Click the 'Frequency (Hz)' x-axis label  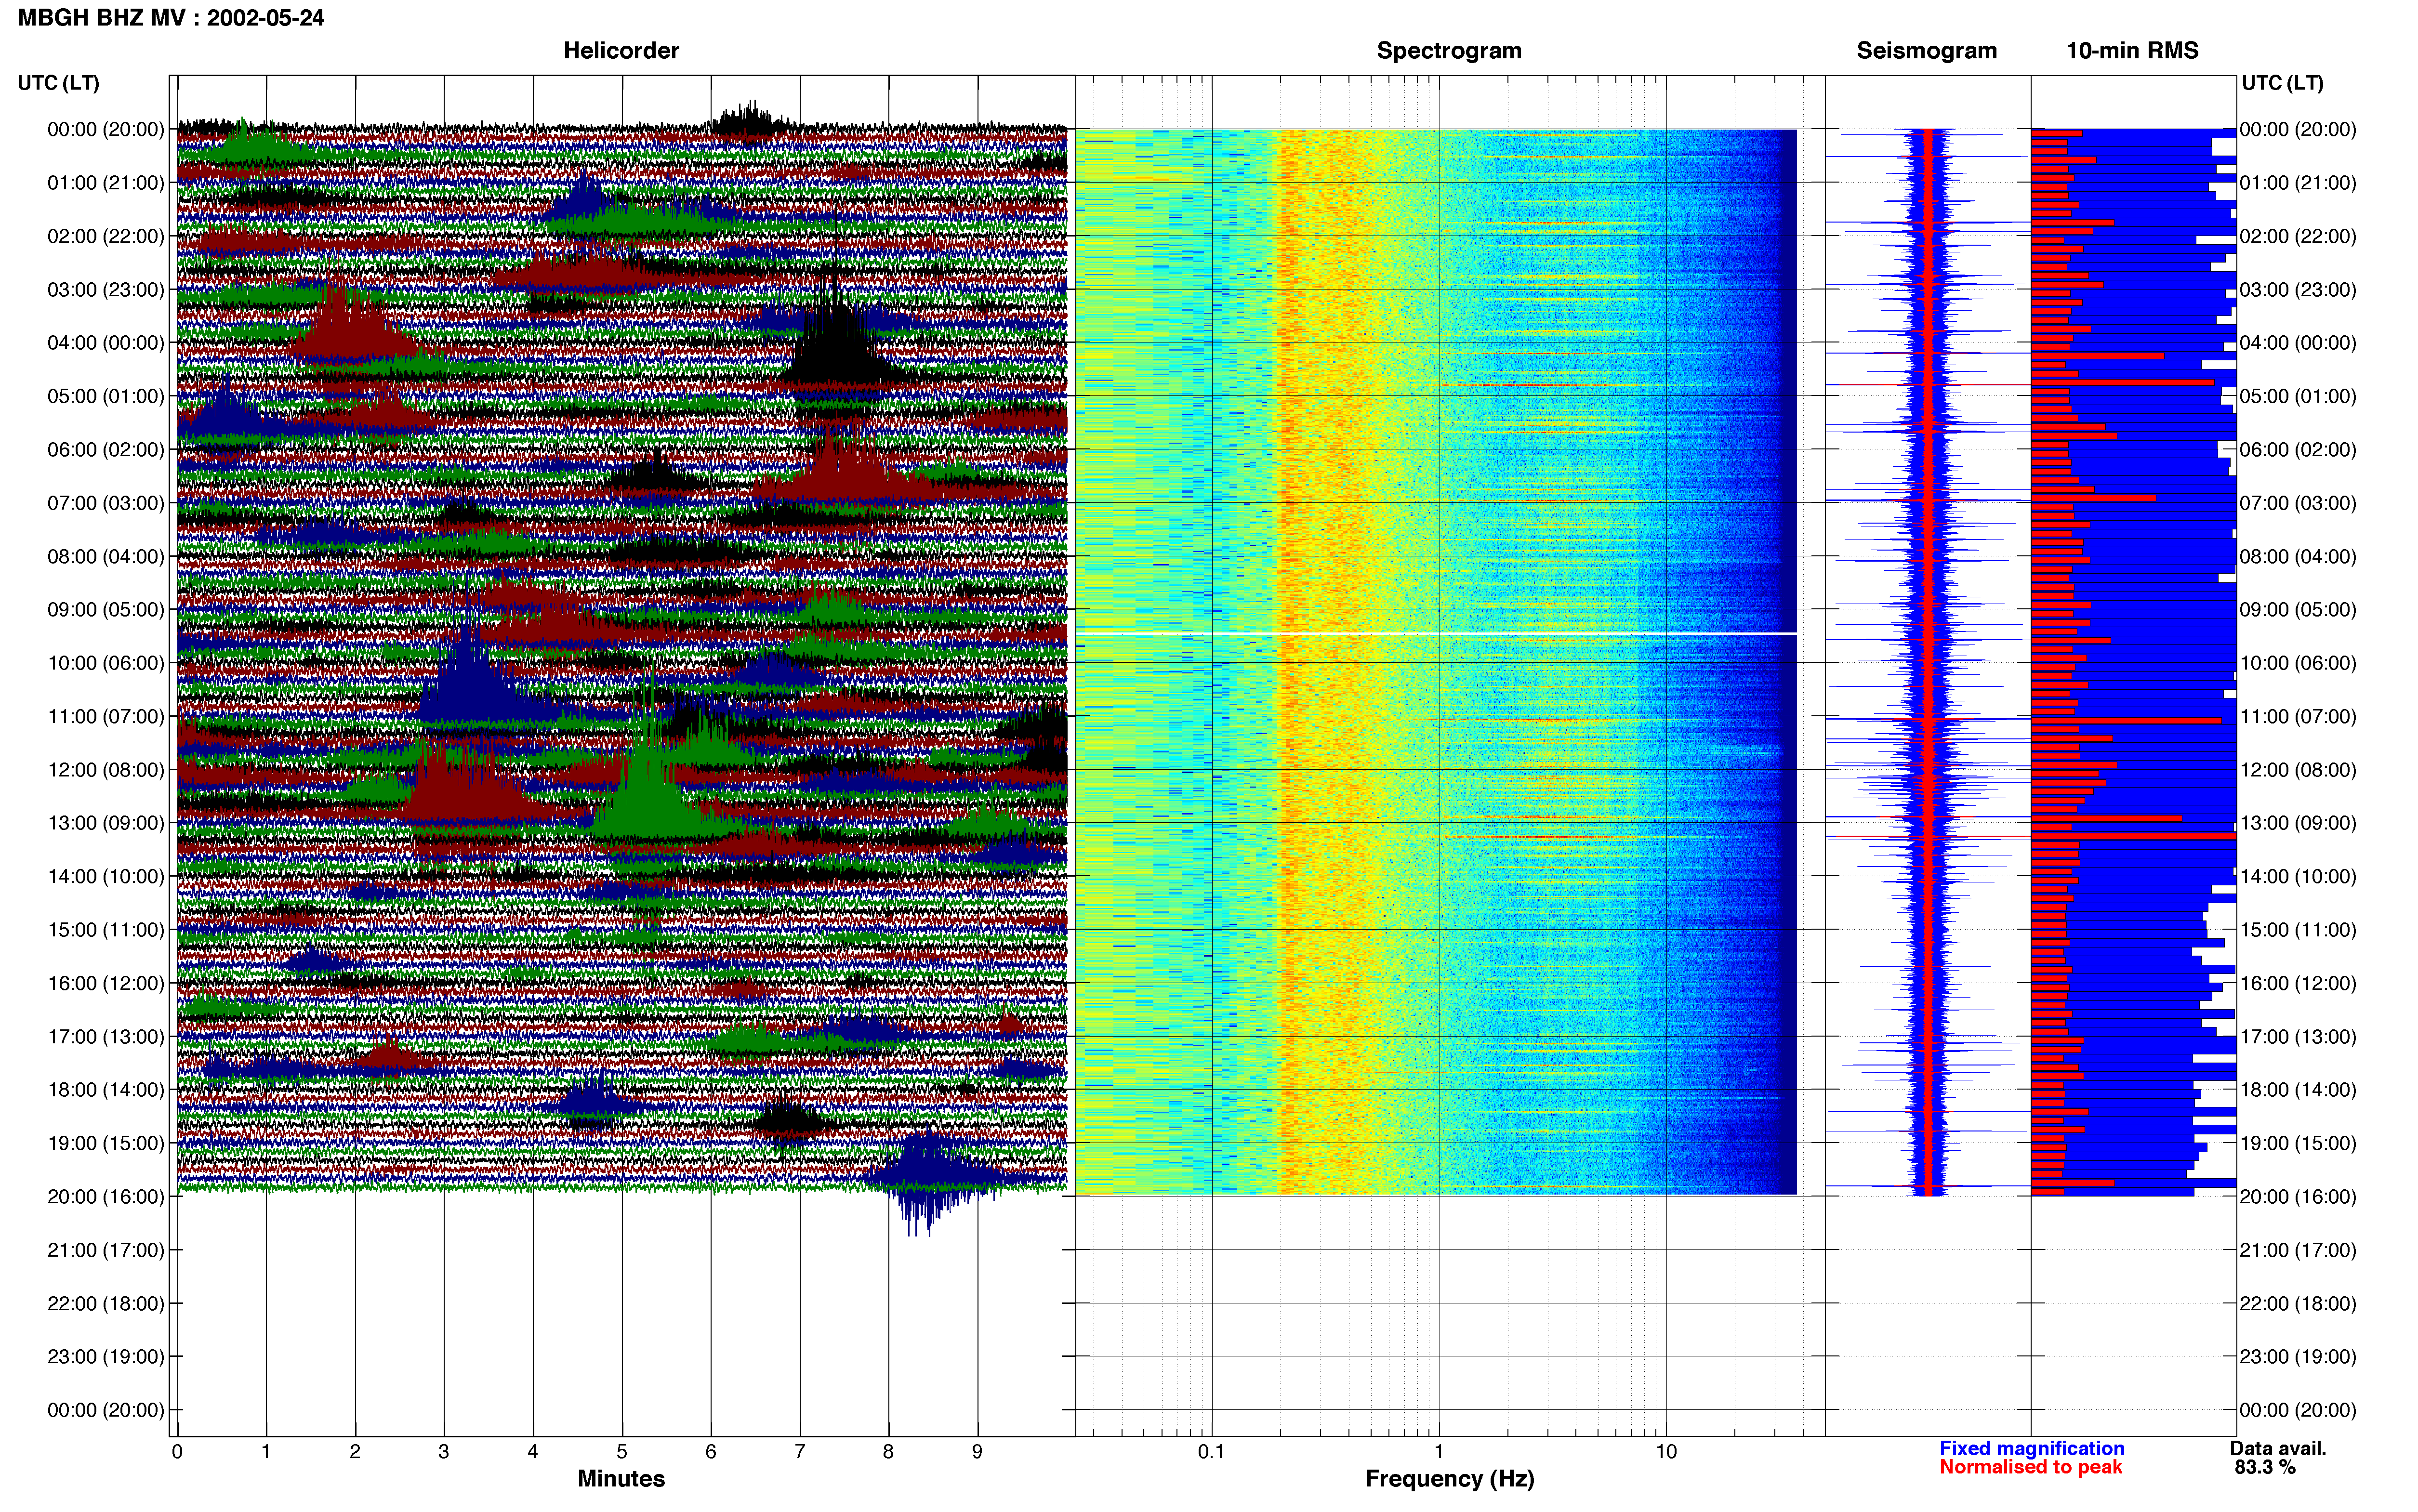coord(1449,1479)
